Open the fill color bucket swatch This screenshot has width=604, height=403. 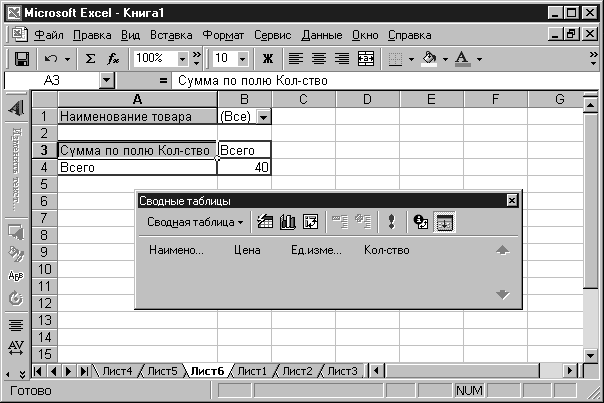[429, 59]
